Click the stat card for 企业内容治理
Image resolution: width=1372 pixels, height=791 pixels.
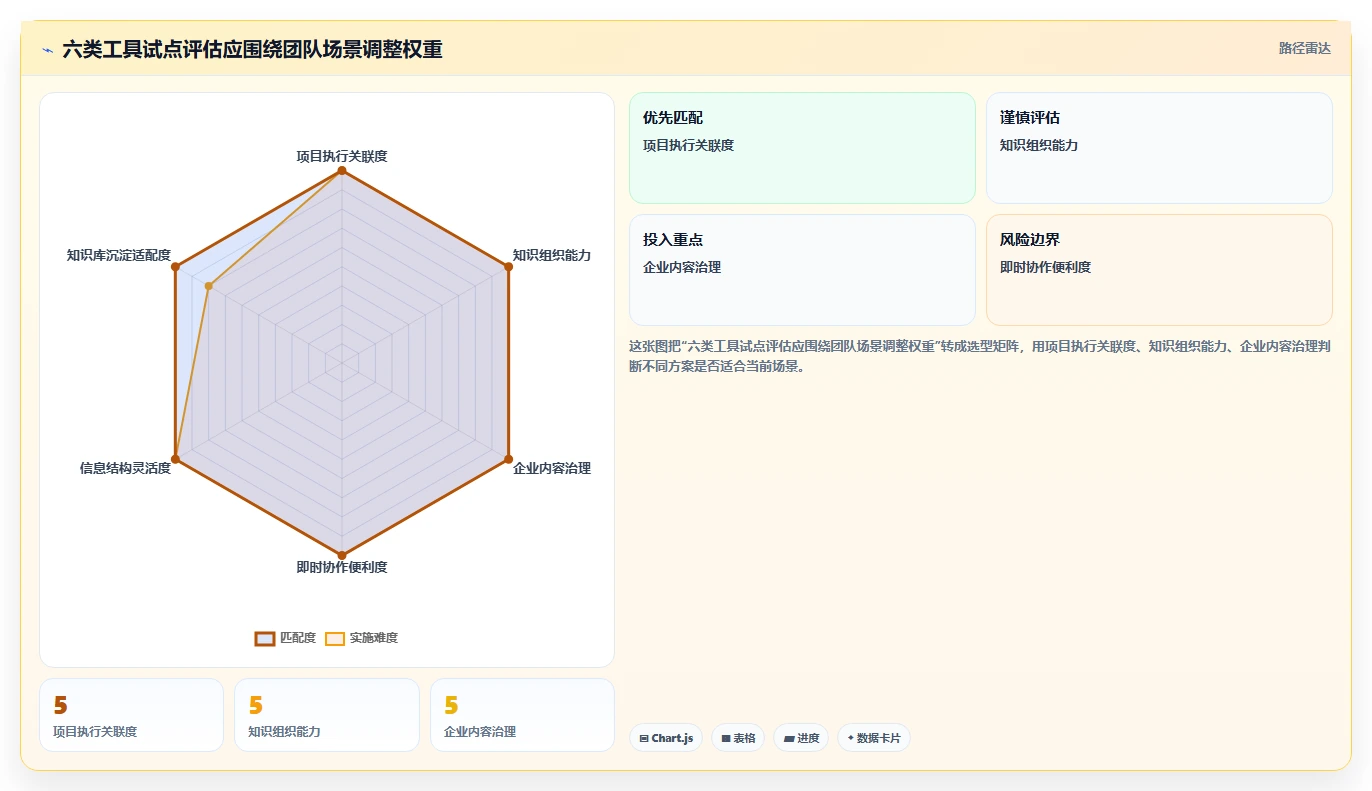tap(522, 715)
